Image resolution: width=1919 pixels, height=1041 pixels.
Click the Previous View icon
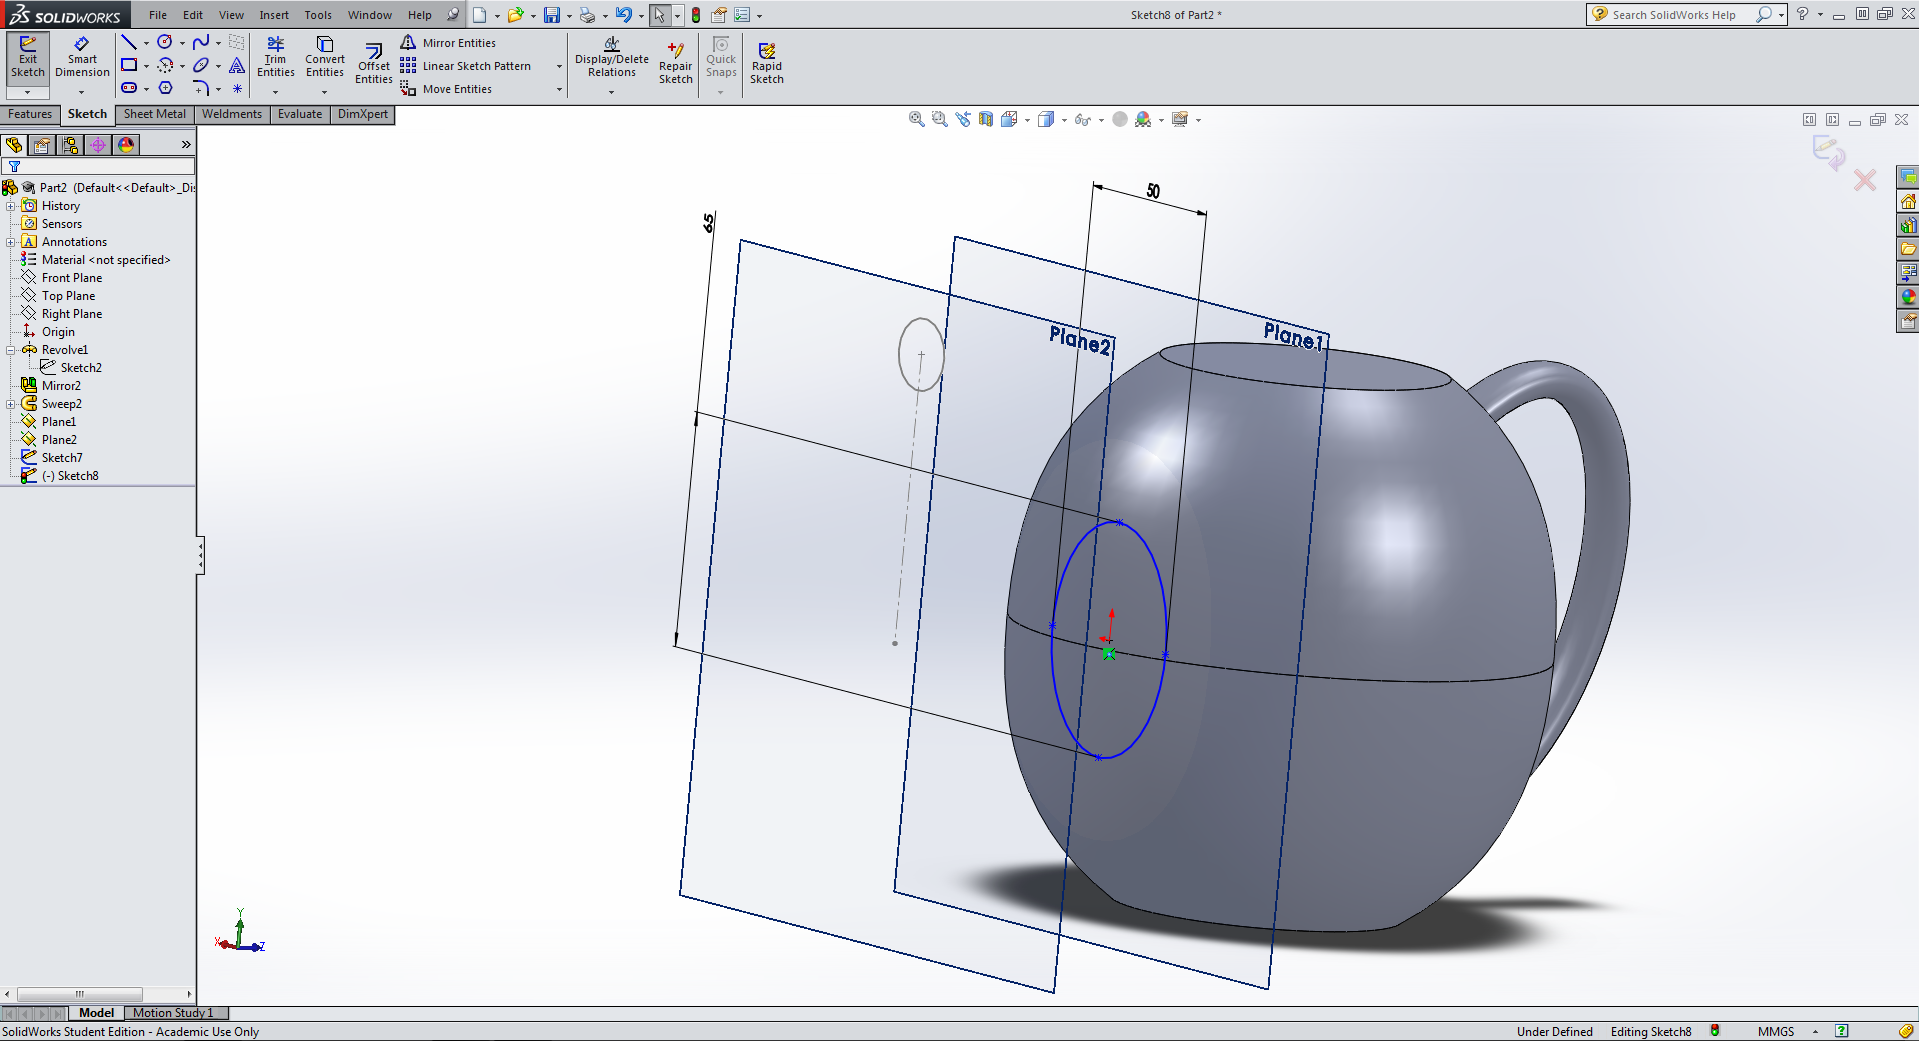click(x=963, y=120)
